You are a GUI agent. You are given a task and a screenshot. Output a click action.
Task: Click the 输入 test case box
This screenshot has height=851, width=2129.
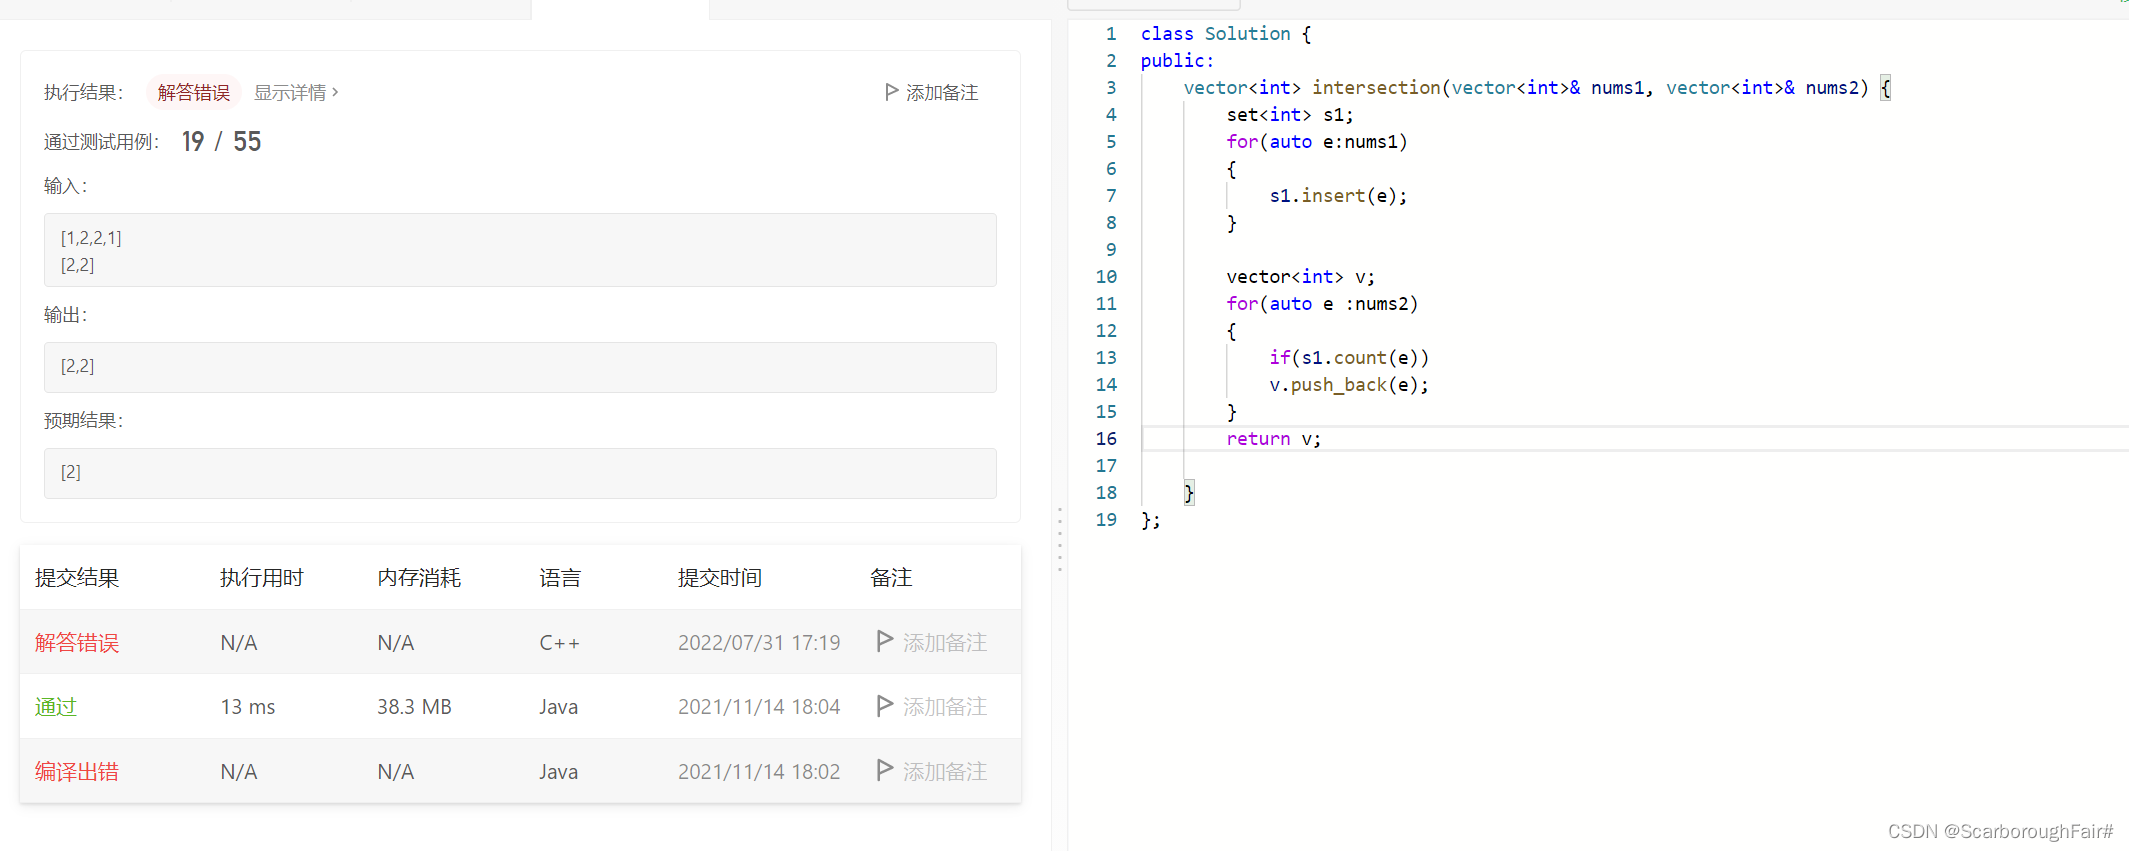[x=520, y=250]
